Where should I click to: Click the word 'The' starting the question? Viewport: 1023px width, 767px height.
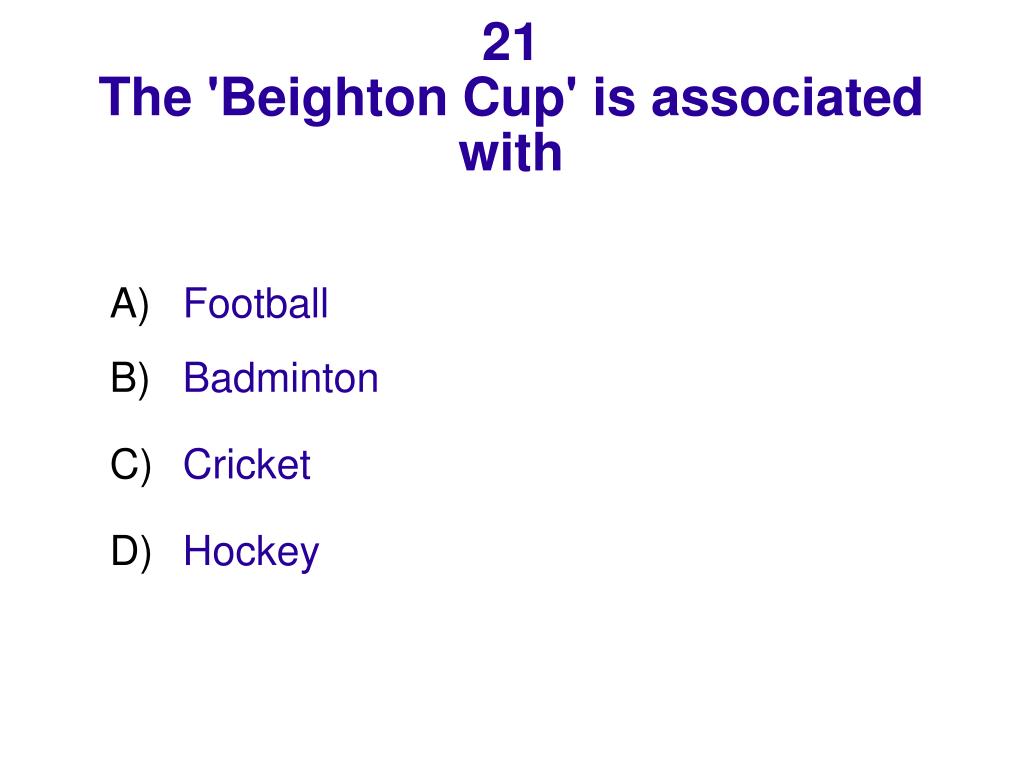(145, 97)
